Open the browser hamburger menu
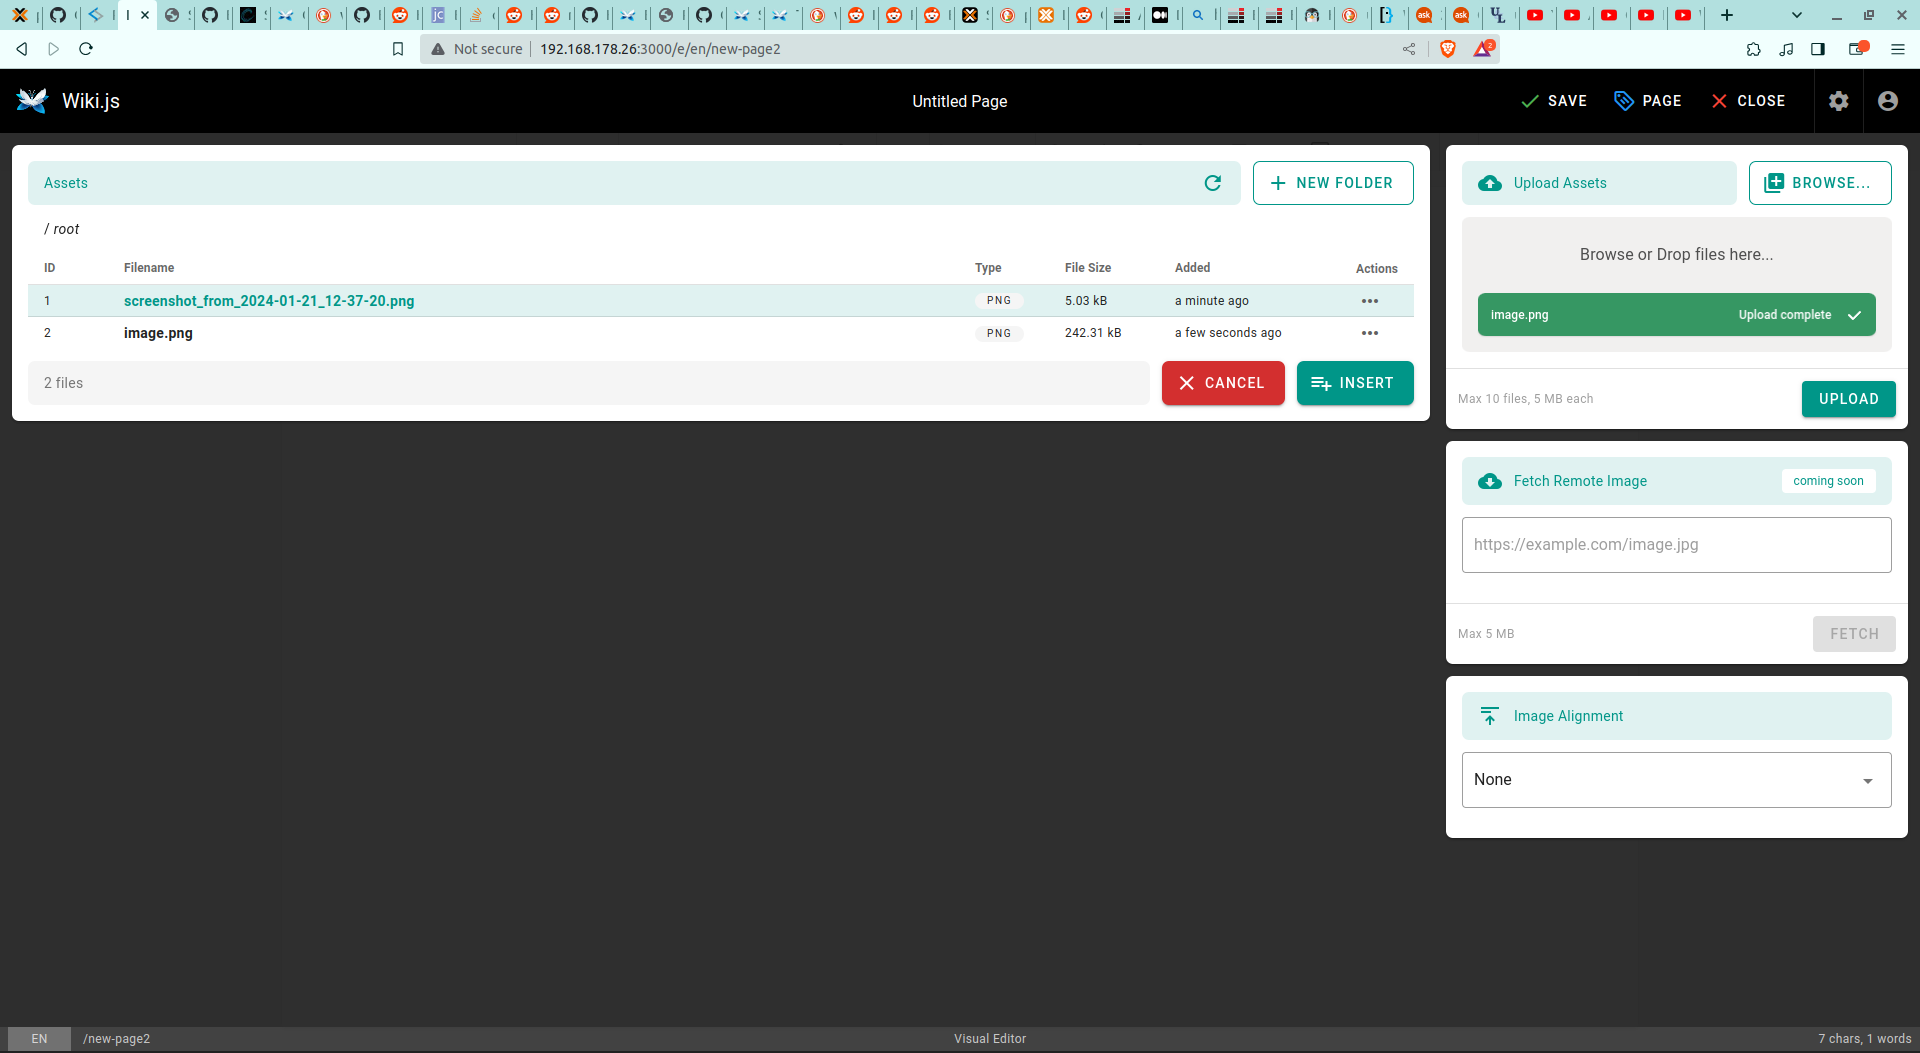 (1897, 49)
